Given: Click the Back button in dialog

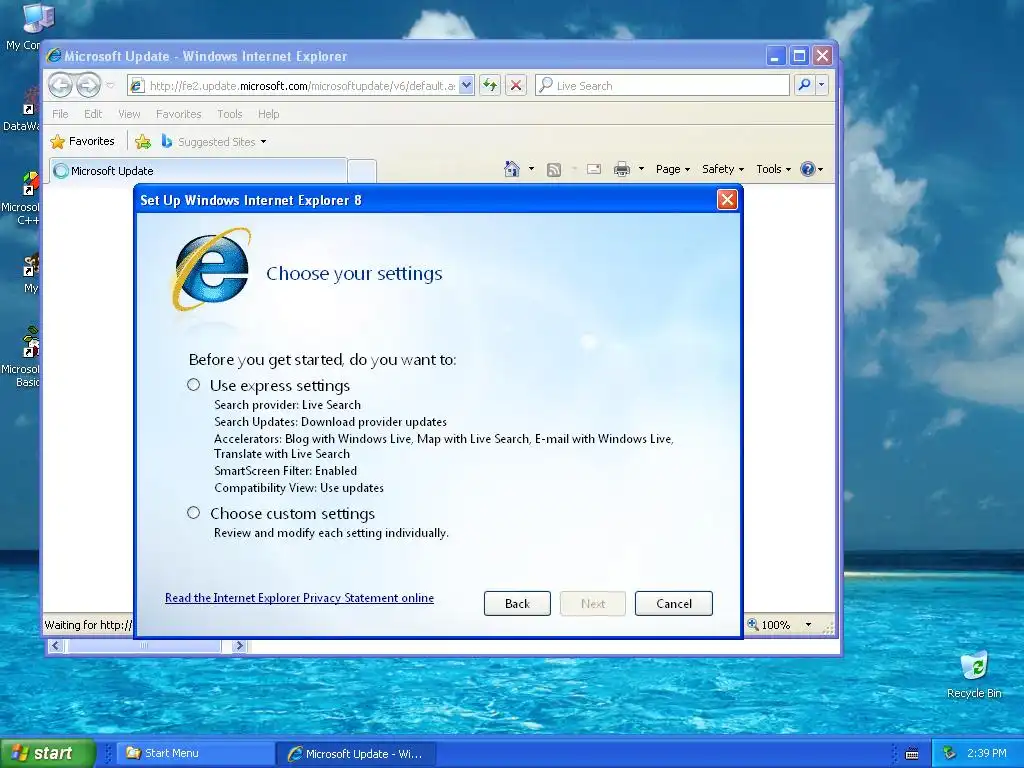Looking at the screenshot, I should [517, 603].
